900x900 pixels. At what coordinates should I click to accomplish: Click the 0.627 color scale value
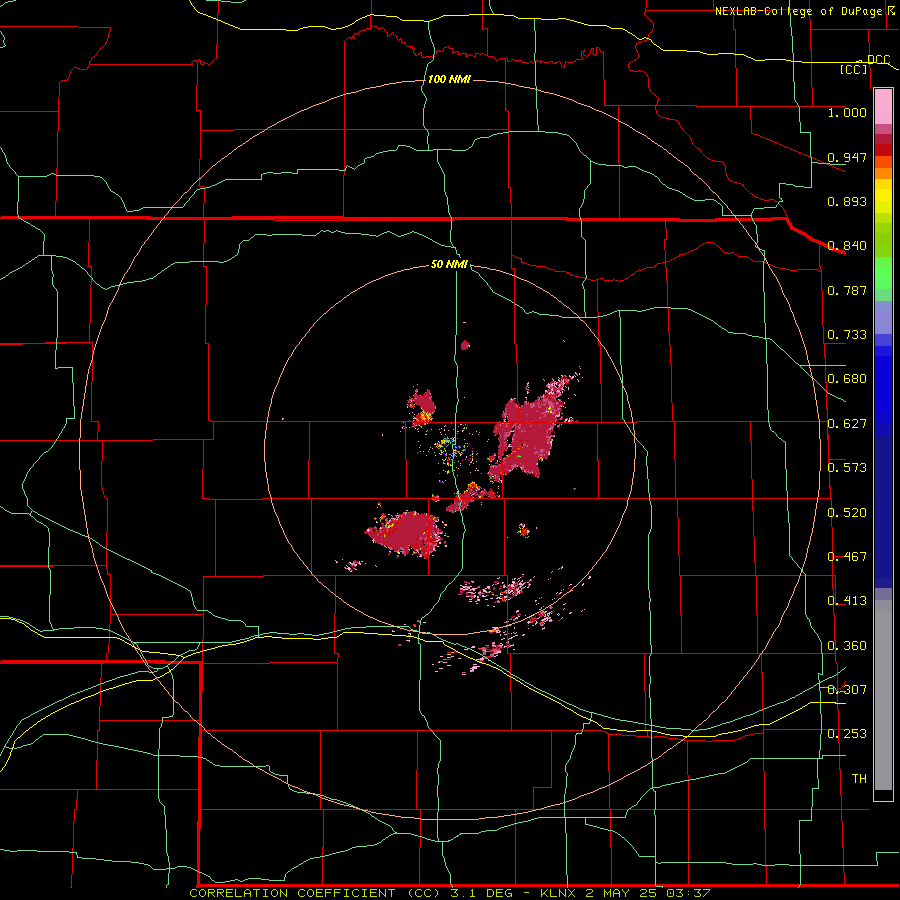pyautogui.click(x=847, y=424)
